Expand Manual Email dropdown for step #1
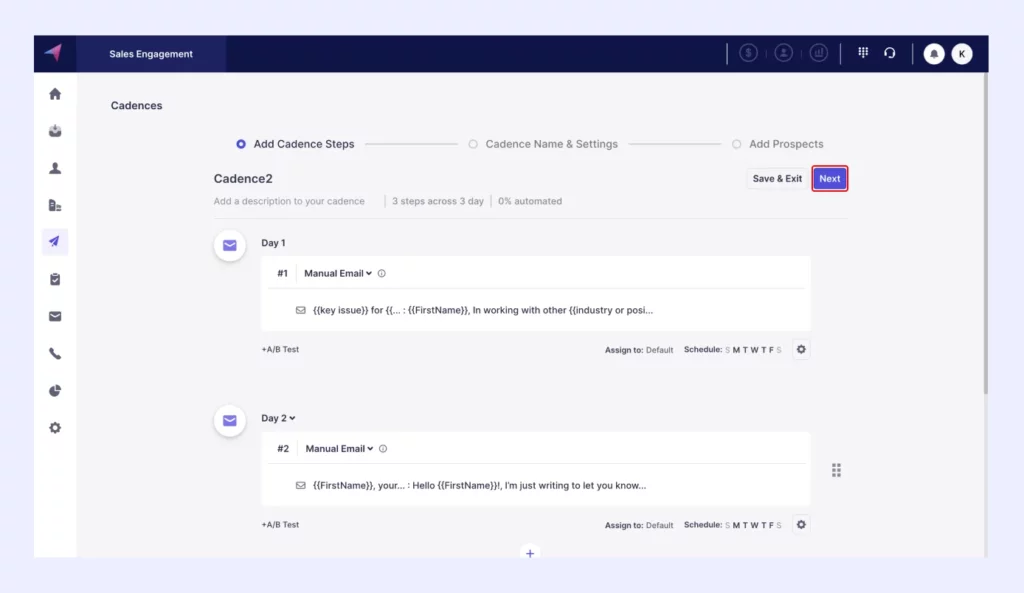Image resolution: width=1024 pixels, height=593 pixels. (338, 273)
